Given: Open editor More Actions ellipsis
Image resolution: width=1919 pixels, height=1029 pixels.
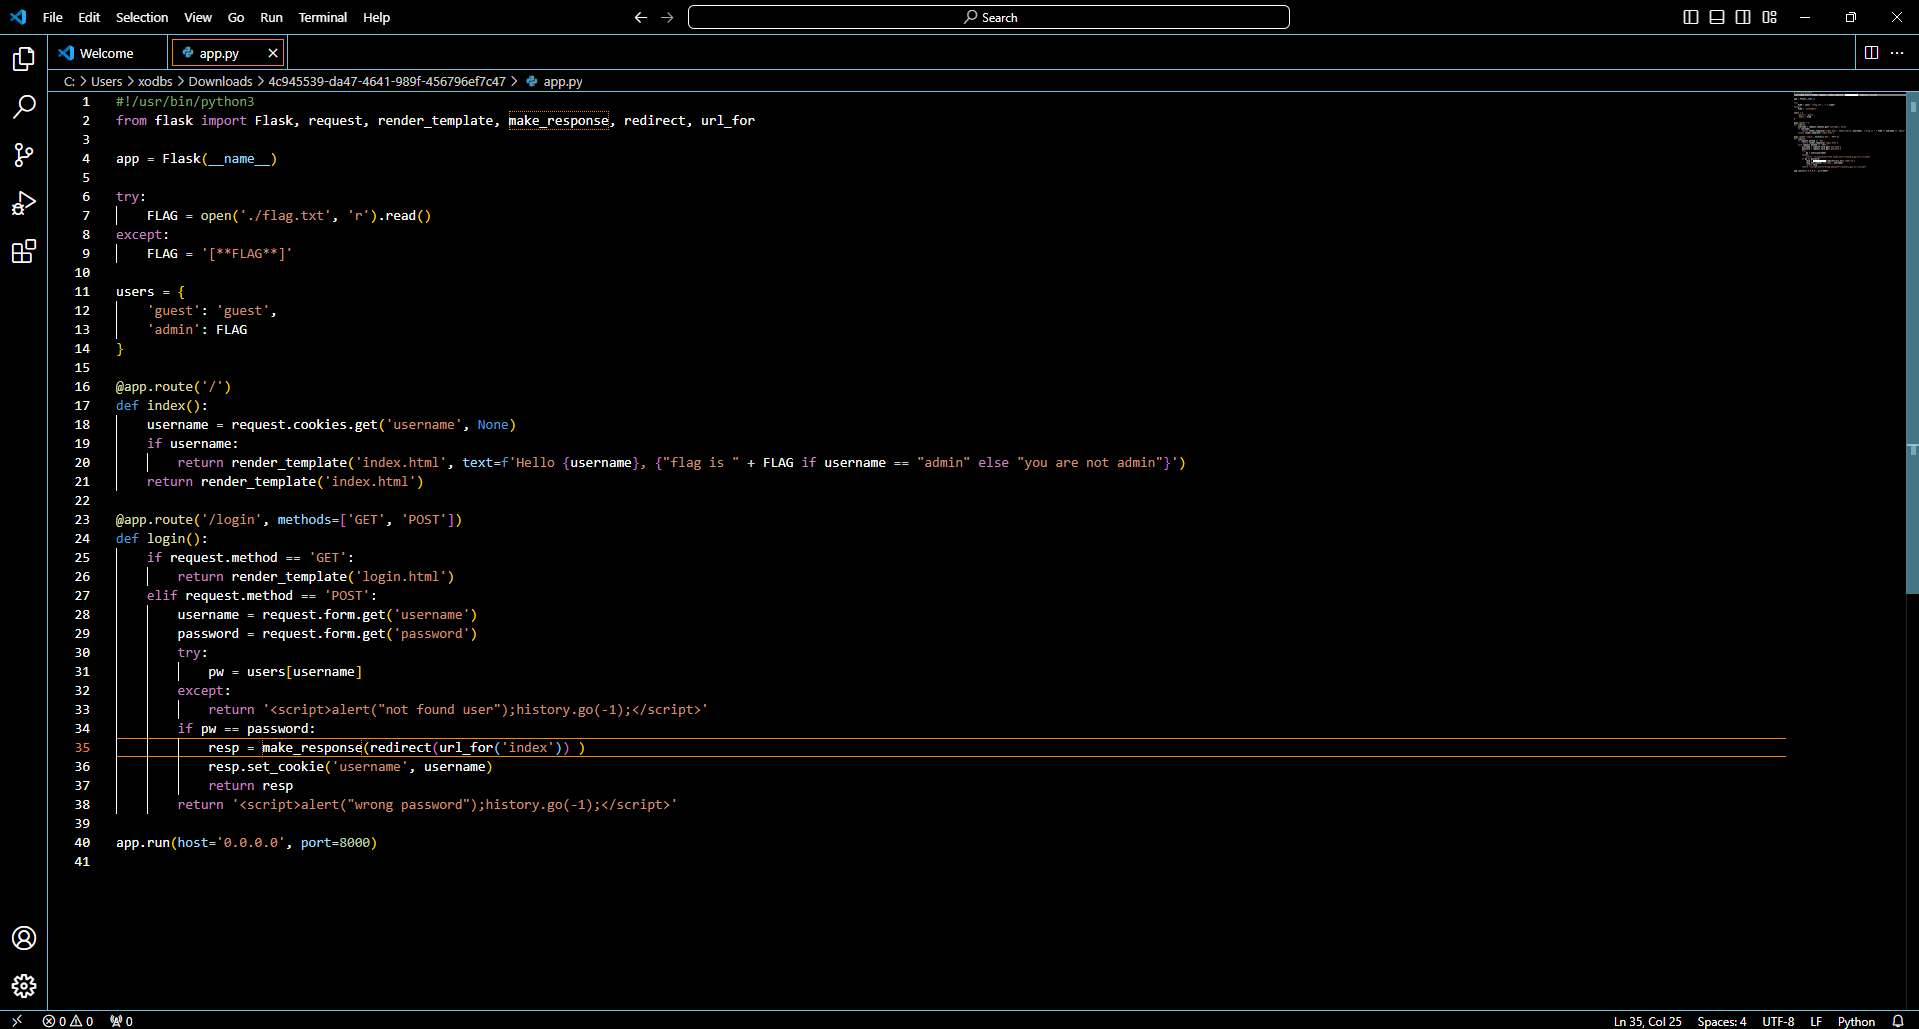Looking at the screenshot, I should click(1897, 53).
